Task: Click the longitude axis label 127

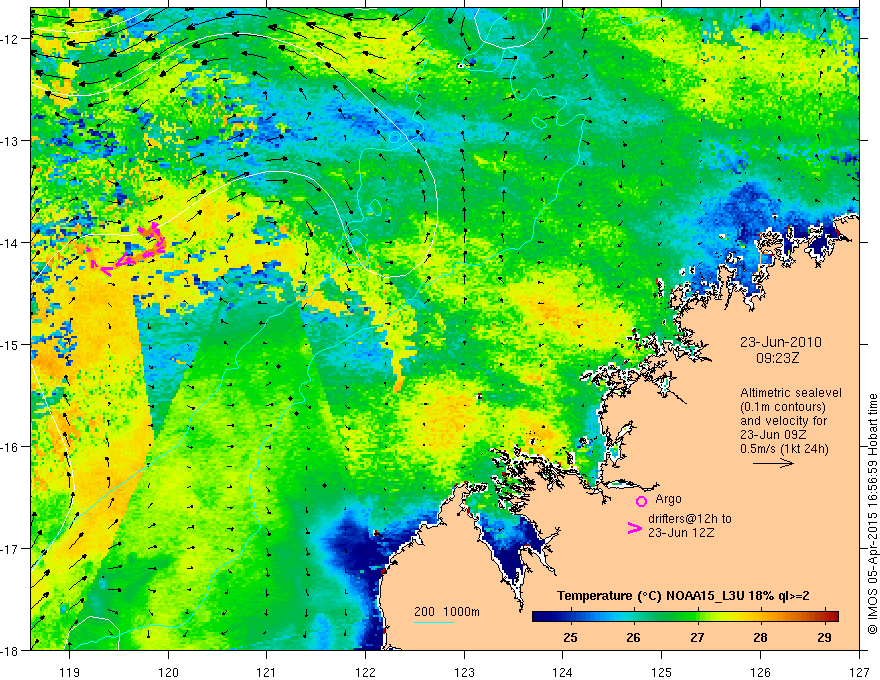Action: pyautogui.click(x=859, y=672)
